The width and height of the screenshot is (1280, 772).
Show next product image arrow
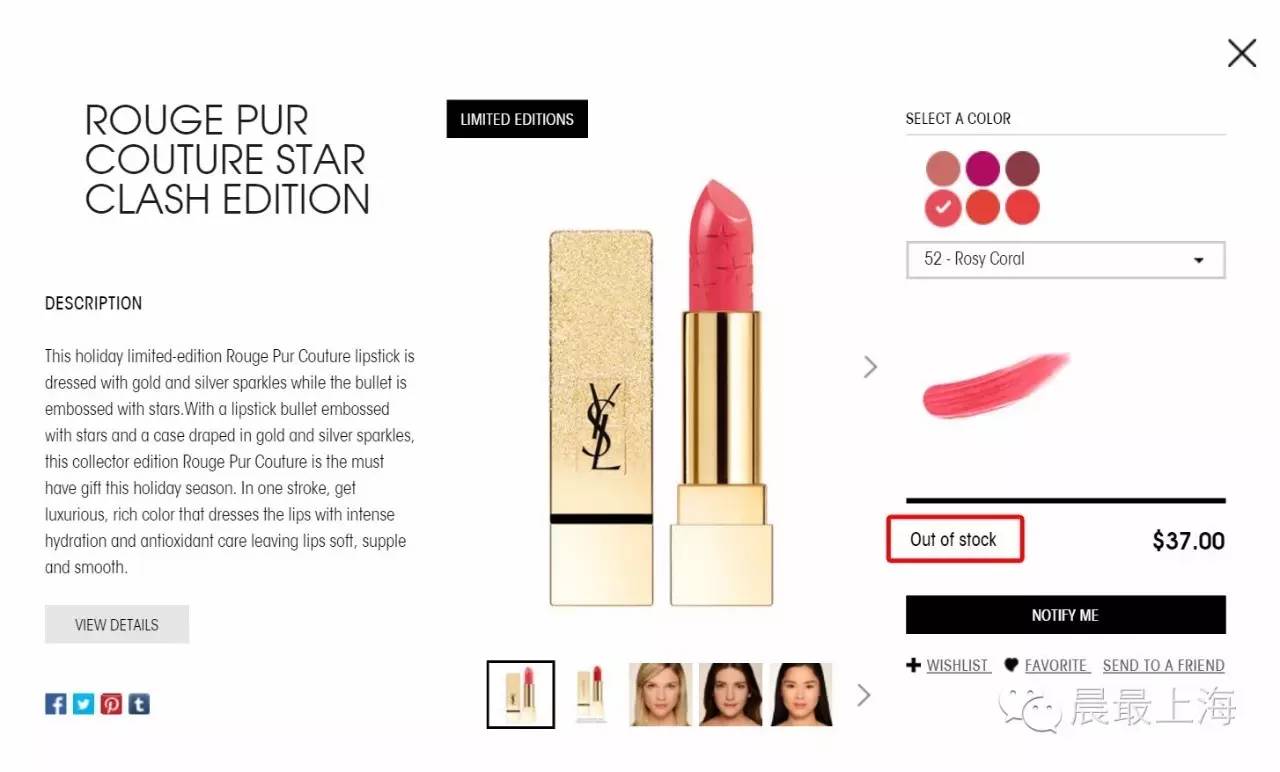click(870, 367)
